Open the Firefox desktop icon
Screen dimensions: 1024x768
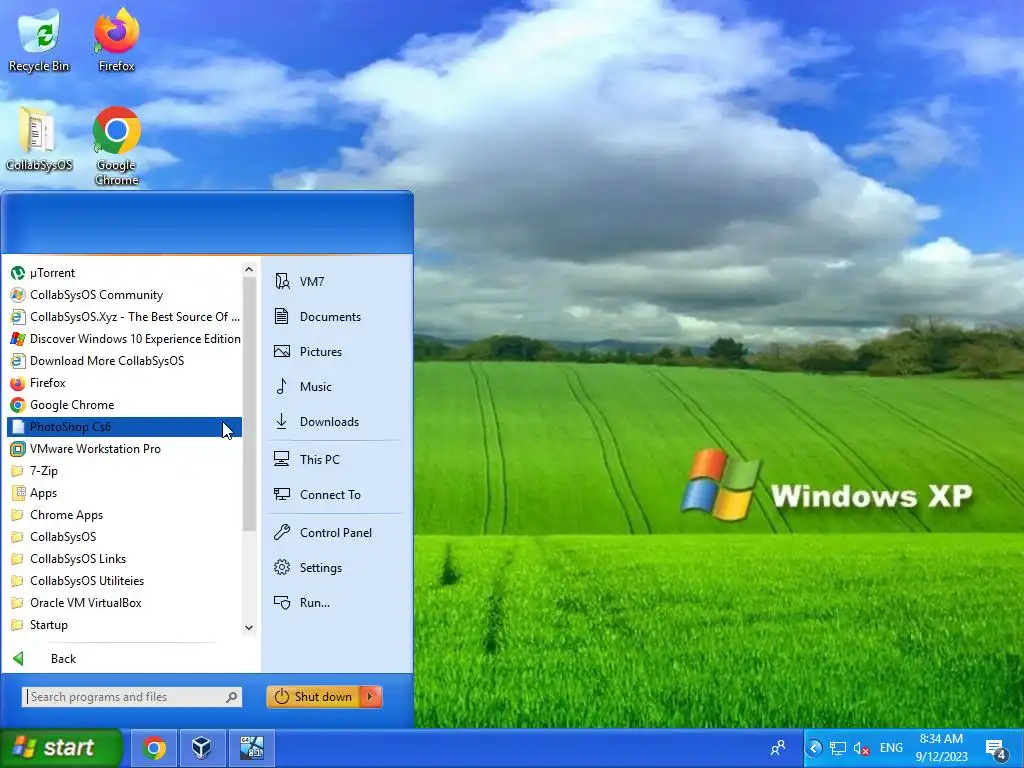(116, 39)
